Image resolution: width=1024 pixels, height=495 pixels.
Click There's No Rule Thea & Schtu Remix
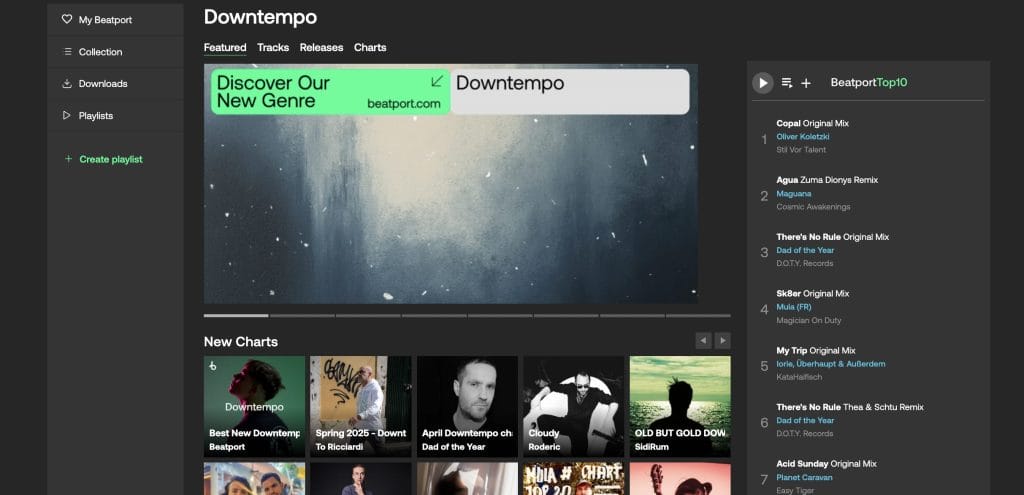pos(850,407)
